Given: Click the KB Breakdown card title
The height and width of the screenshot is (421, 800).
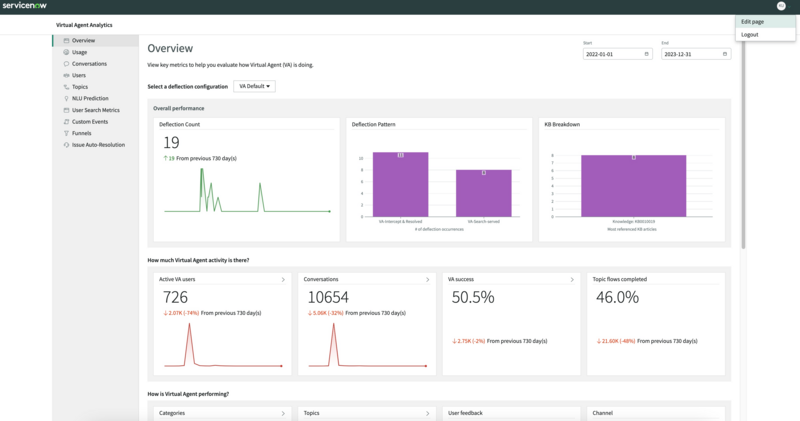Looking at the screenshot, I should (562, 125).
